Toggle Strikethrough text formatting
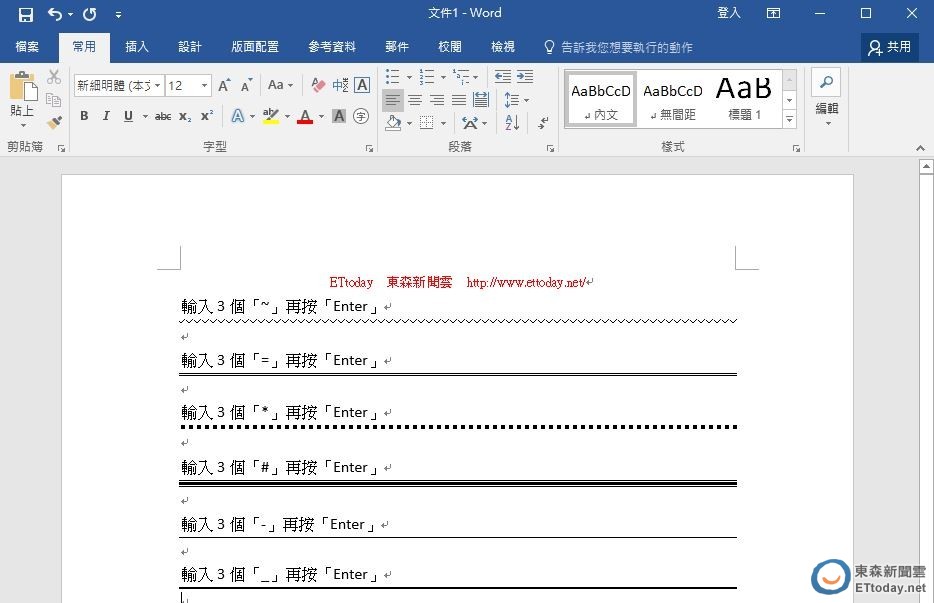The image size is (934, 603). pyautogui.click(x=163, y=116)
